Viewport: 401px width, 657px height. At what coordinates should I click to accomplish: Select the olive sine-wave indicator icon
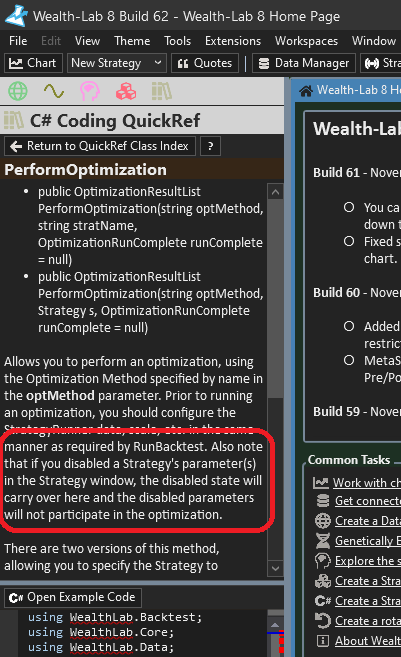coord(54,91)
